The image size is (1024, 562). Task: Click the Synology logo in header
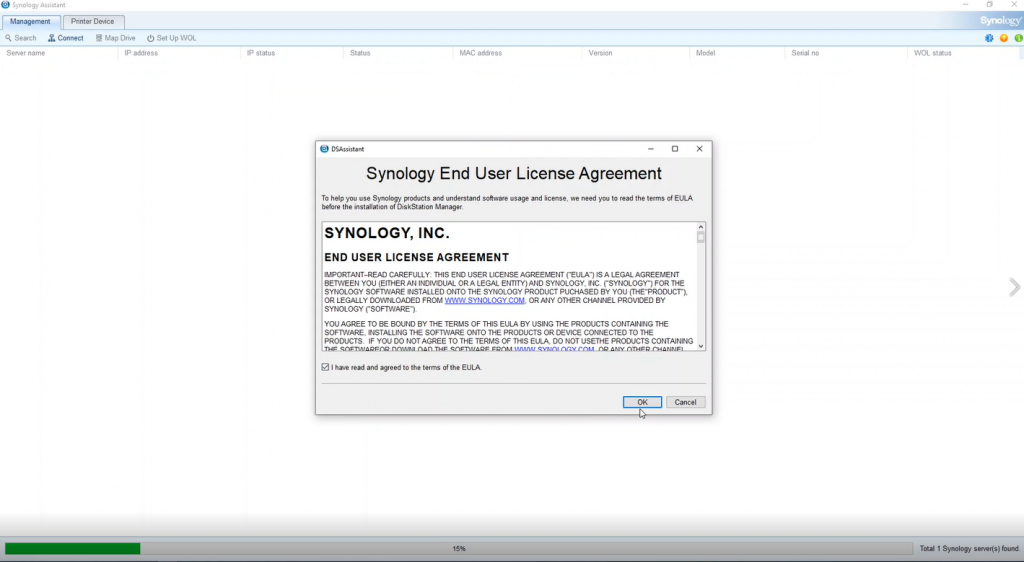(1000, 21)
